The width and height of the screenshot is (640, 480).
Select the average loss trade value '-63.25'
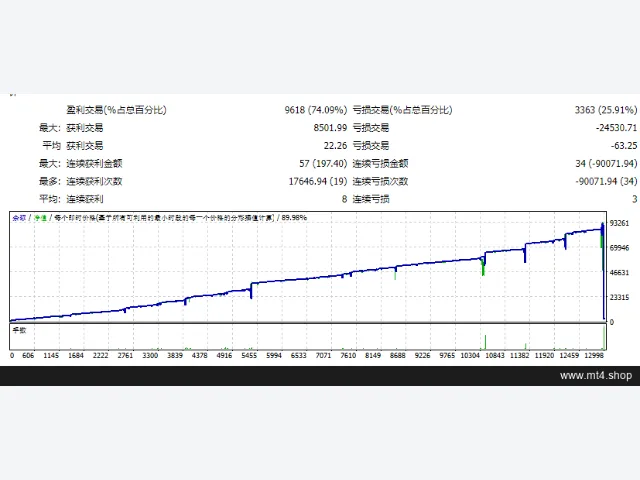point(624,146)
